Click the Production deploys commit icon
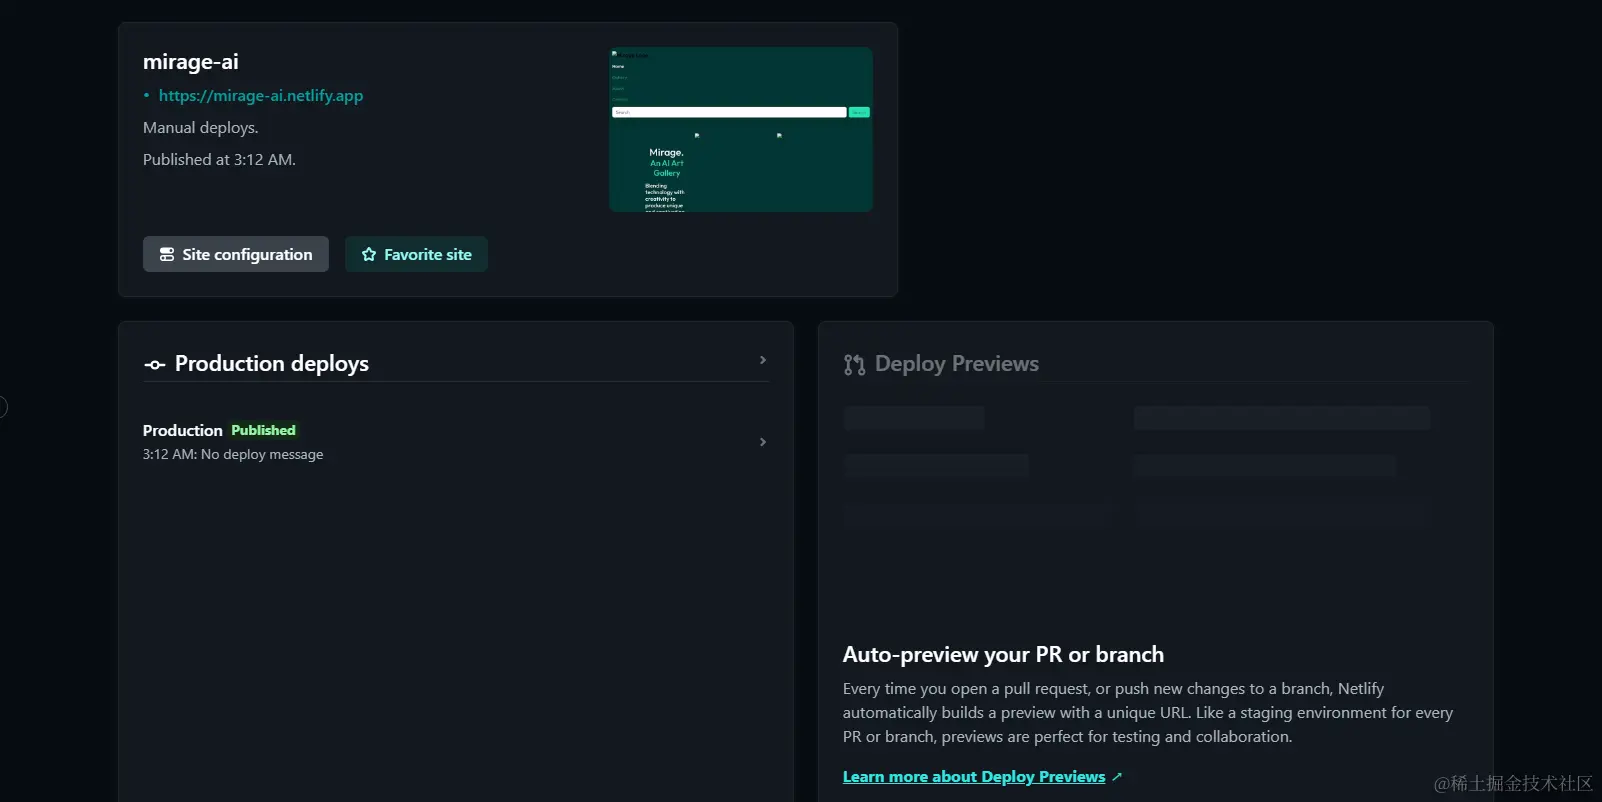The height and width of the screenshot is (802, 1602). tap(155, 365)
